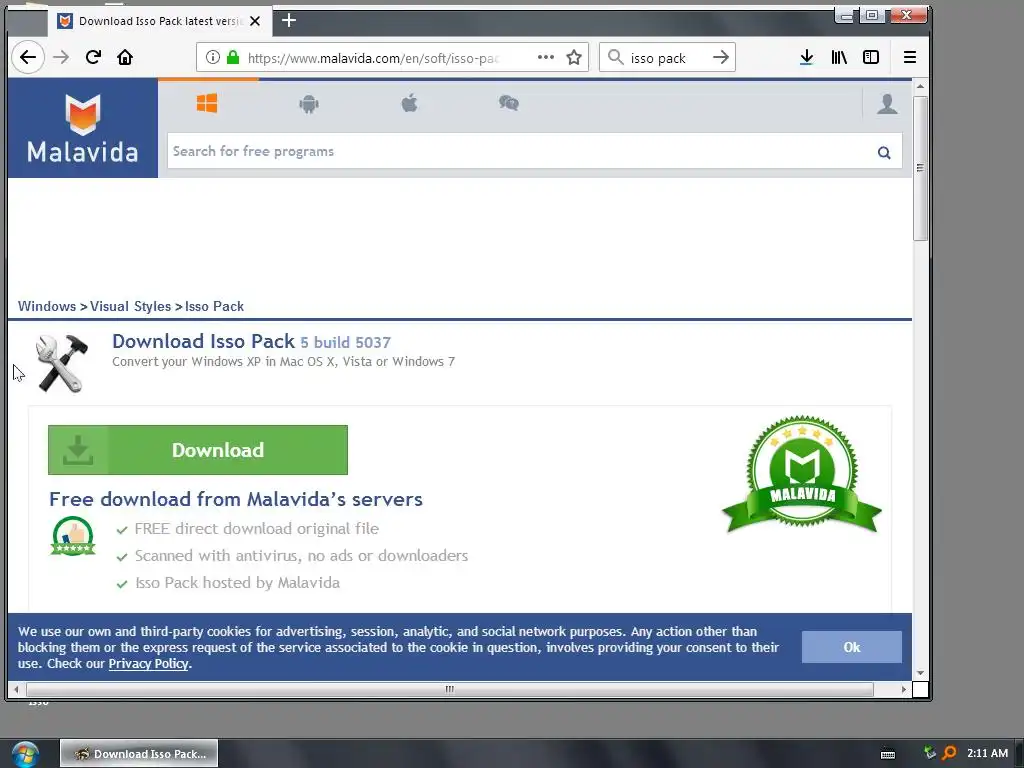Switch to the Windows platform tab

[207, 103]
